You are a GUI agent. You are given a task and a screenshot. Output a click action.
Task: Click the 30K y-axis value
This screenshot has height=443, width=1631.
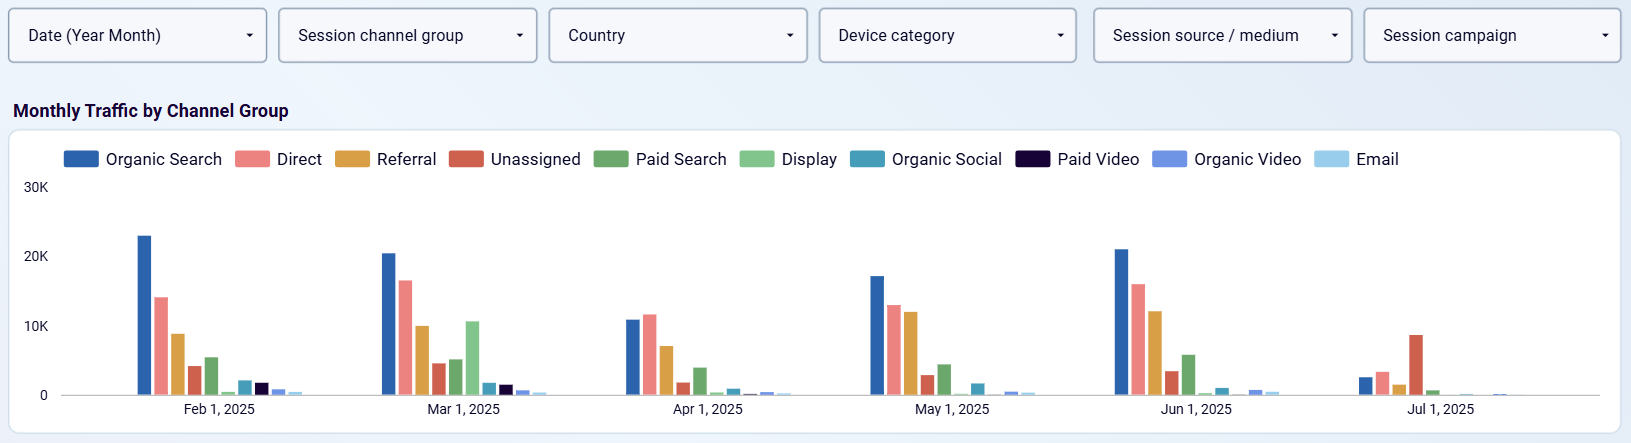(36, 187)
